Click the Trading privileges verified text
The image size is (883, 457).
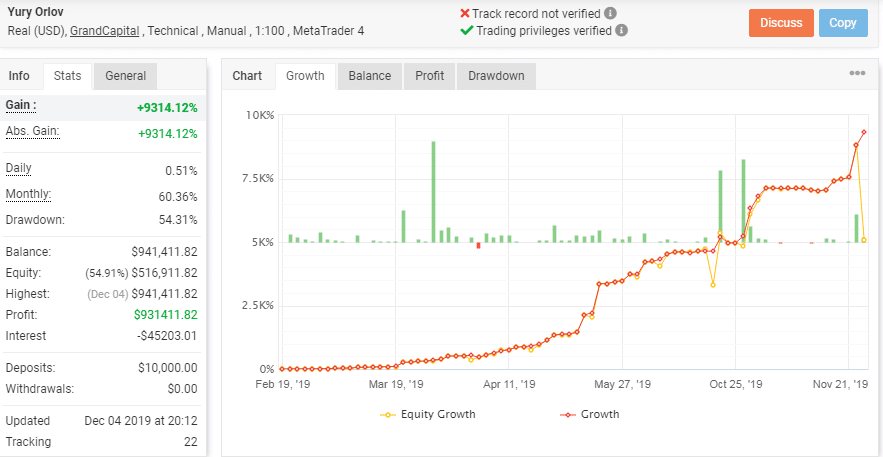pyautogui.click(x=544, y=30)
